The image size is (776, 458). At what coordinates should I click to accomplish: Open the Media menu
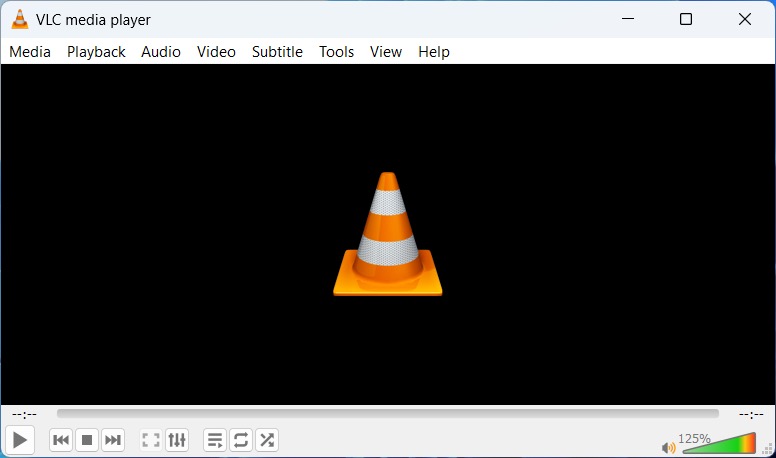click(30, 51)
